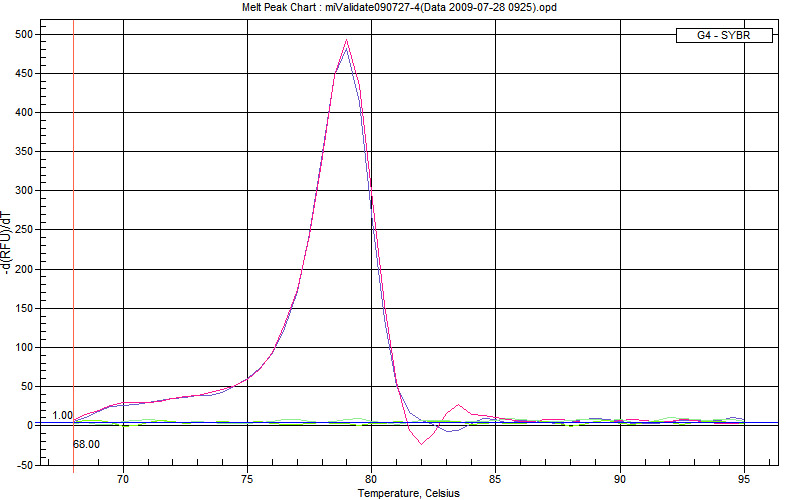Click the 70 x-axis tick label
800x500 pixels.
[123, 479]
